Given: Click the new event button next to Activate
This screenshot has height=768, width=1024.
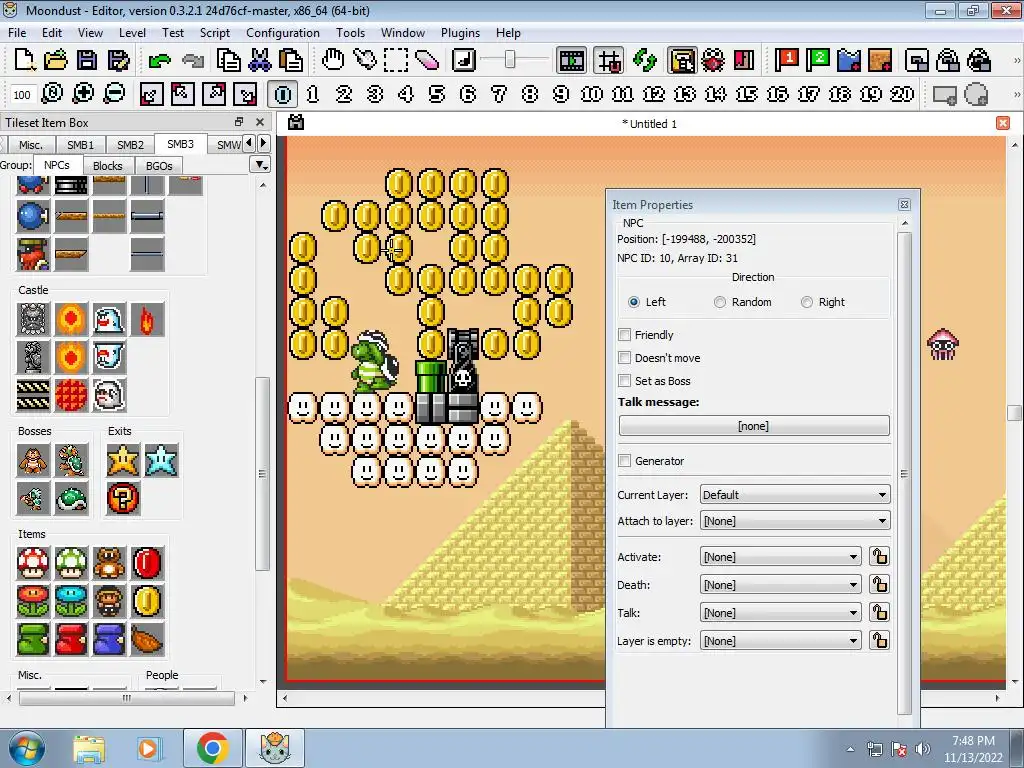Looking at the screenshot, I should click(x=879, y=556).
